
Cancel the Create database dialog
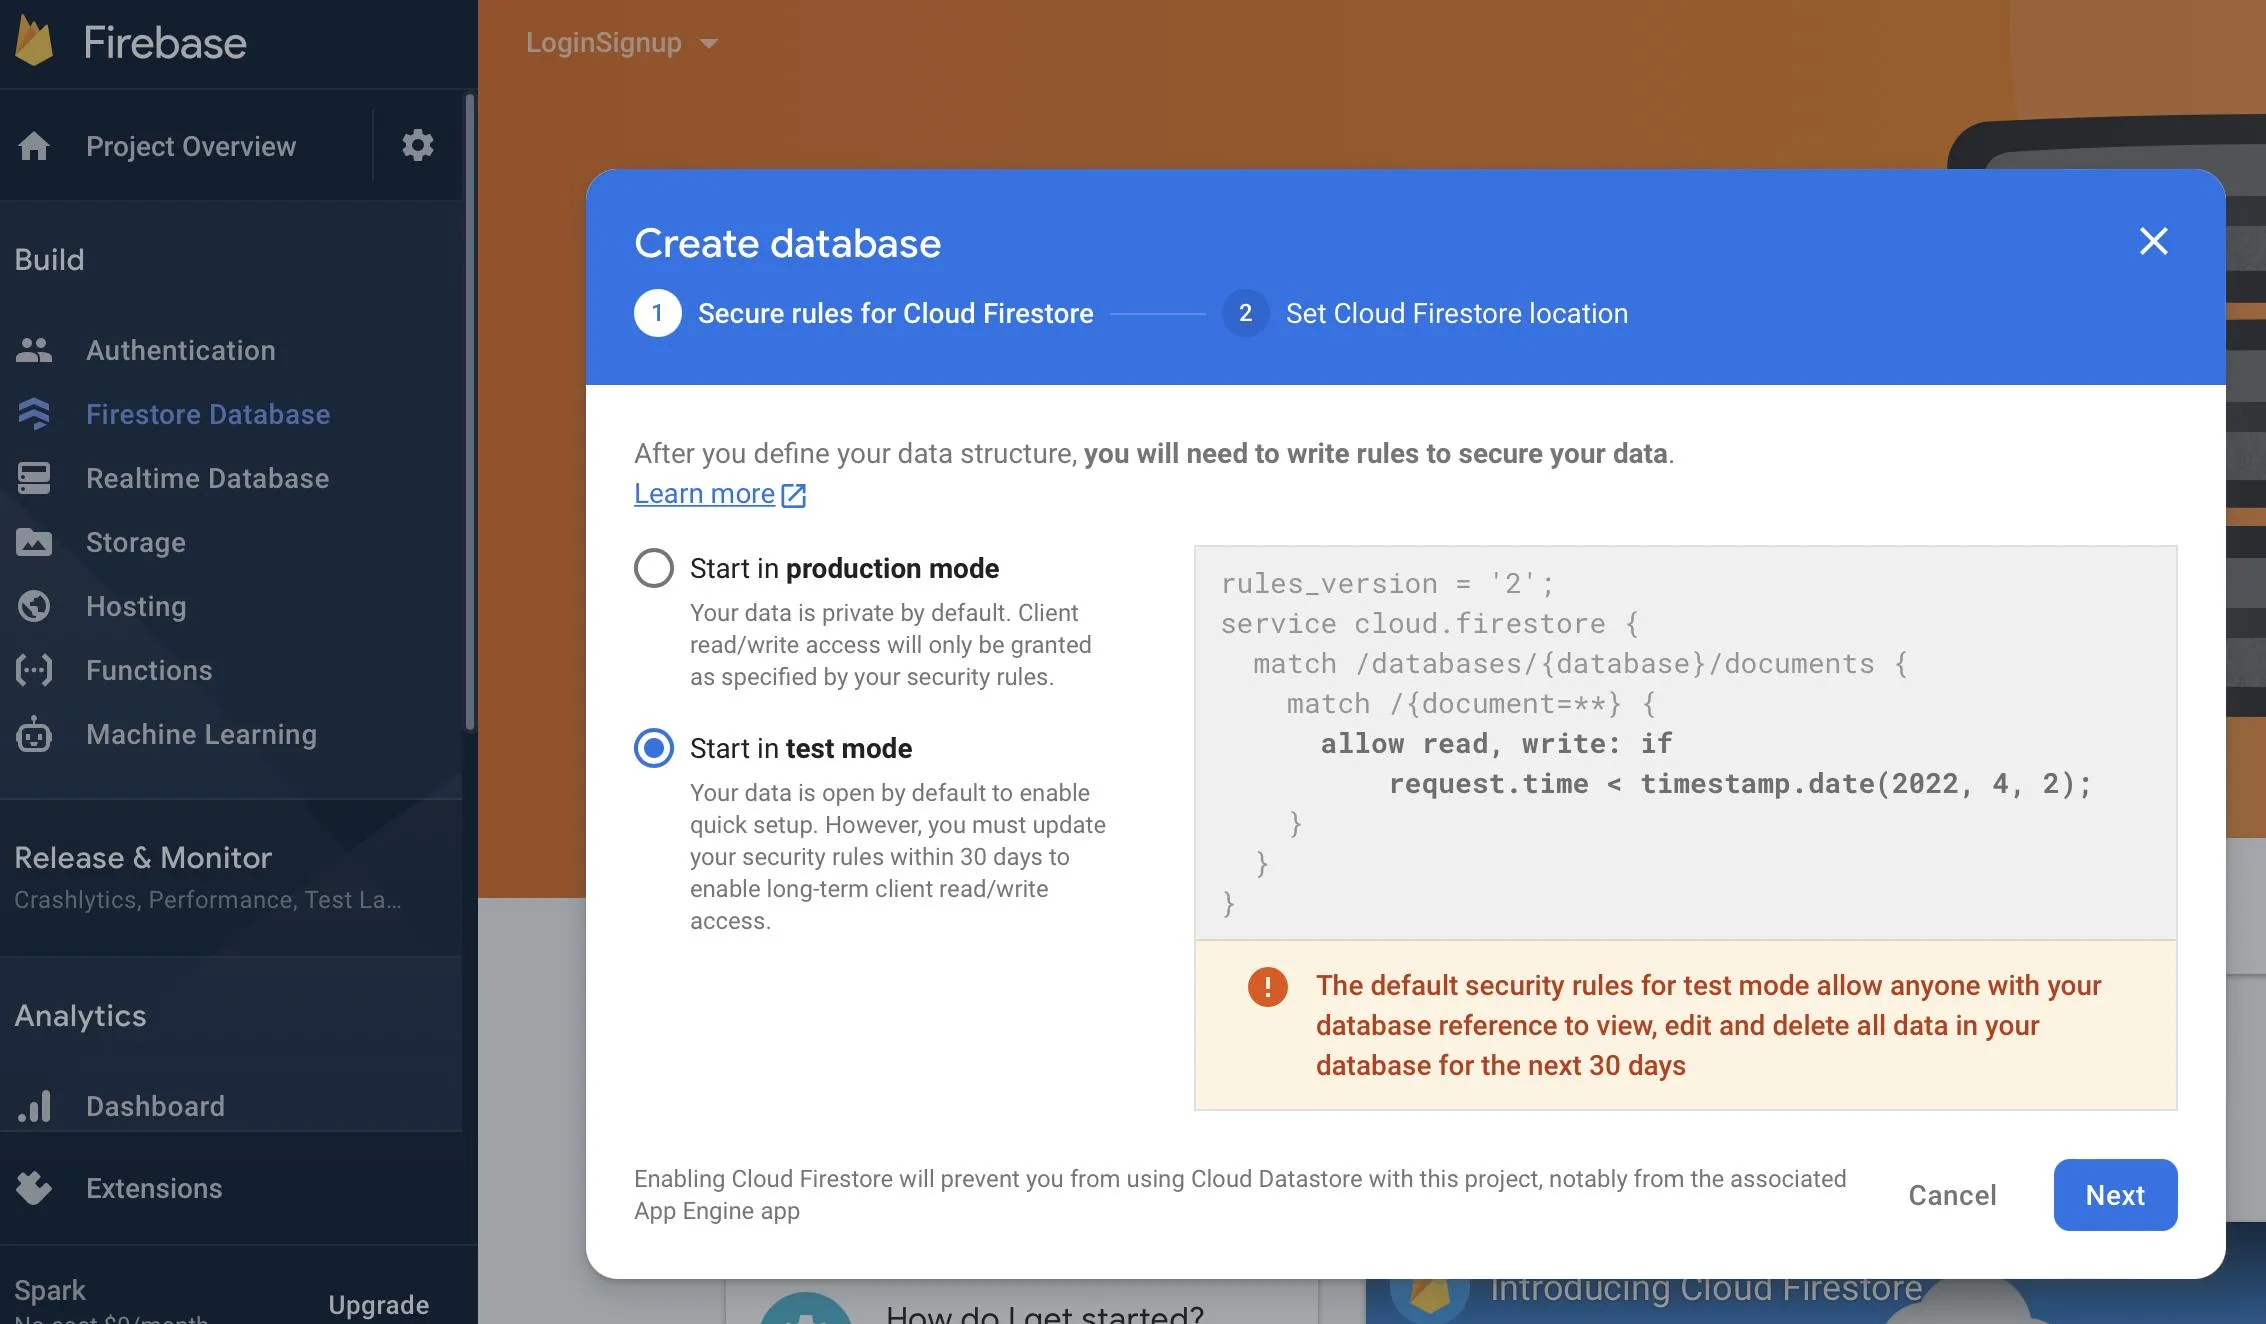click(1951, 1195)
